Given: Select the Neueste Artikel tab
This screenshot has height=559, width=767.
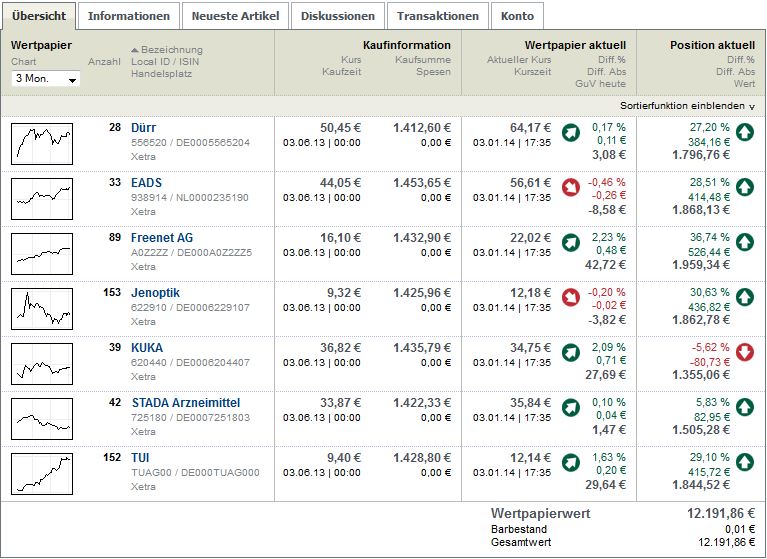Looking at the screenshot, I should 237,16.
